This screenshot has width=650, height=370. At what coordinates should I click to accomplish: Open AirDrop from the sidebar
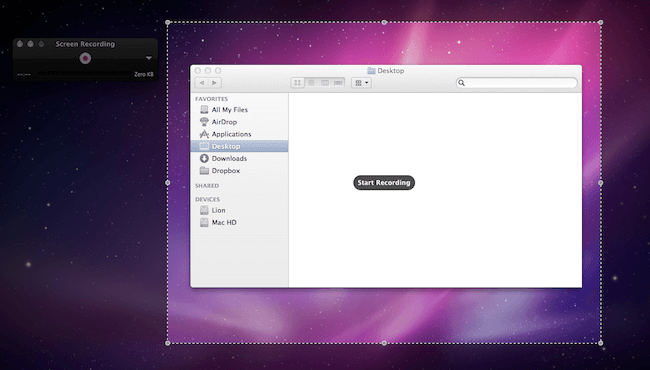tap(239, 122)
